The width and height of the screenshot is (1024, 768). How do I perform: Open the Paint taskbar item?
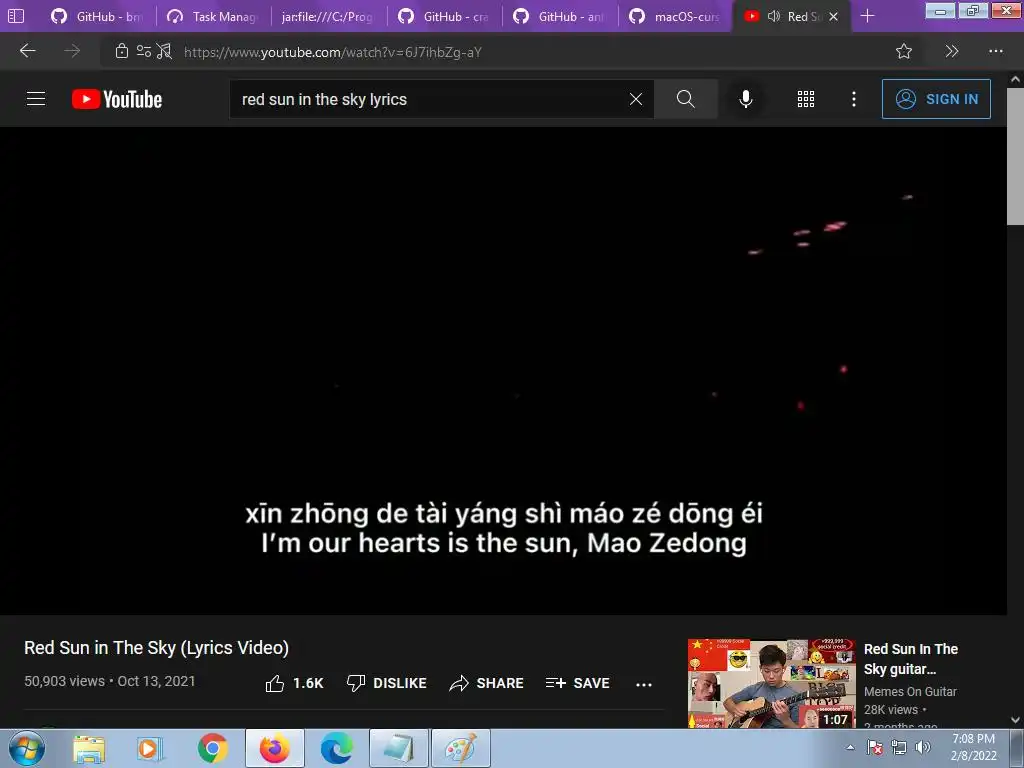(460, 749)
